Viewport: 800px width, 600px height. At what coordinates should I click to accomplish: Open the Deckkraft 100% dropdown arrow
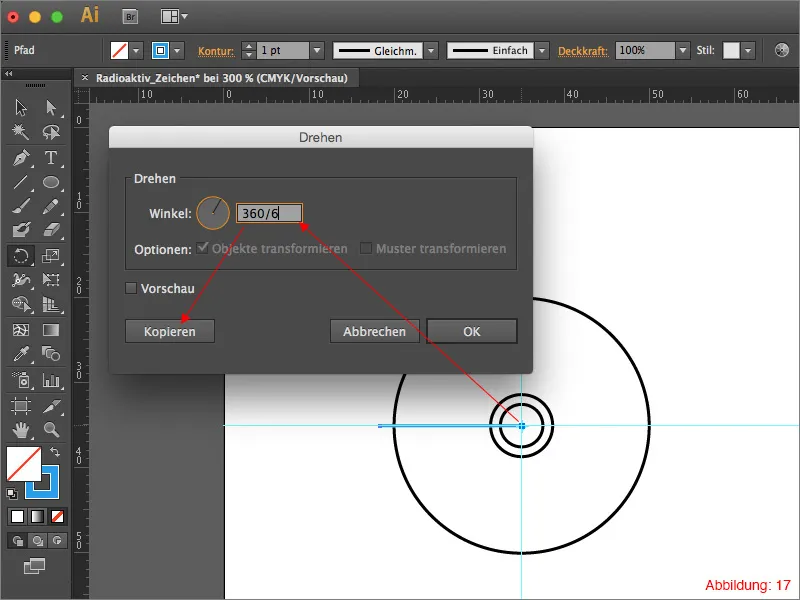[683, 51]
